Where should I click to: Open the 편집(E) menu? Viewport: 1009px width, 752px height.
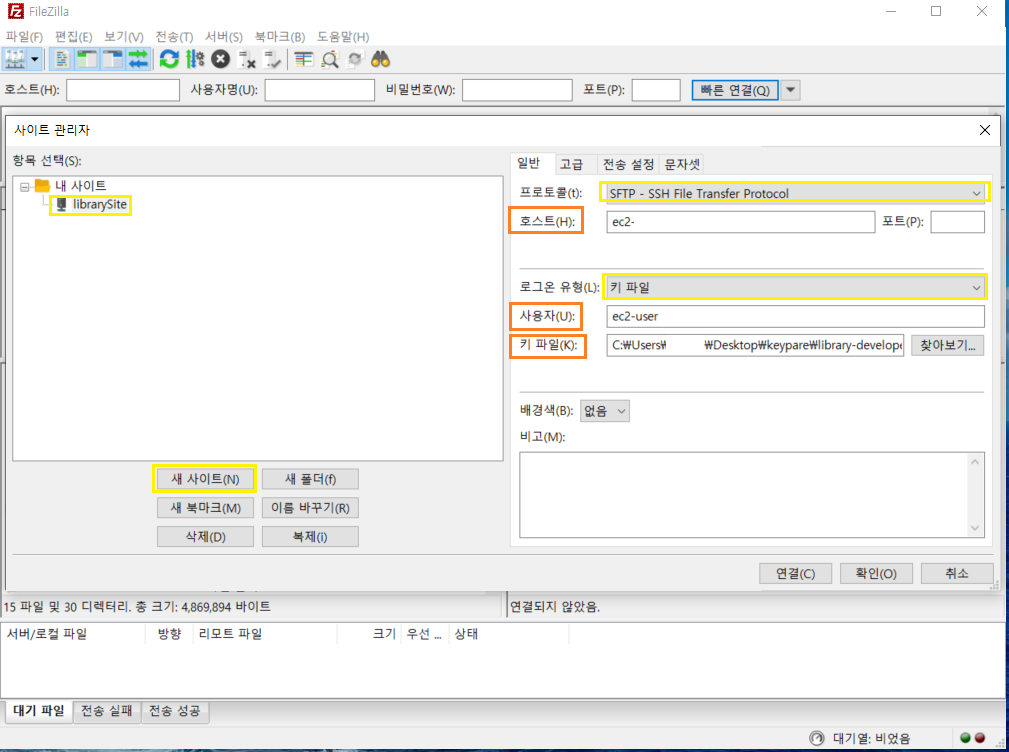[73, 37]
